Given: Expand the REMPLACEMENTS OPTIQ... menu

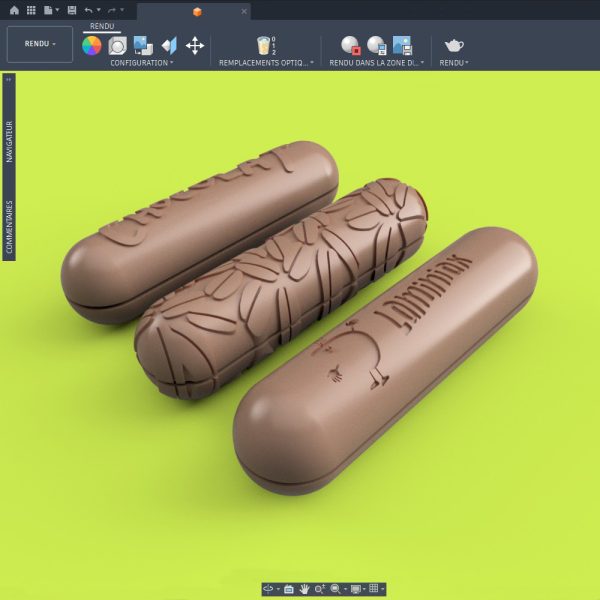Looking at the screenshot, I should coord(266,63).
